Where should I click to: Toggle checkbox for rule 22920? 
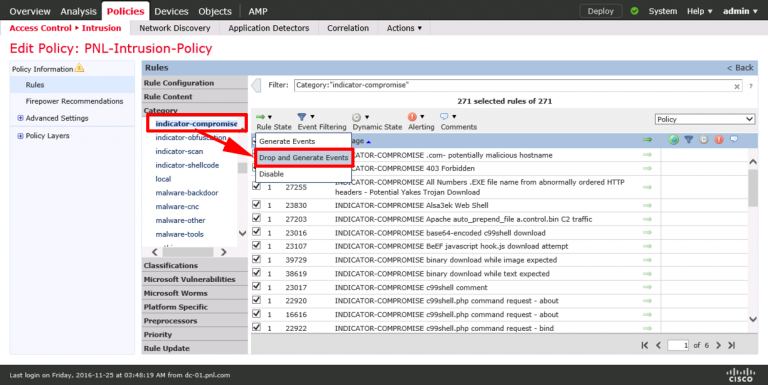[256, 300]
